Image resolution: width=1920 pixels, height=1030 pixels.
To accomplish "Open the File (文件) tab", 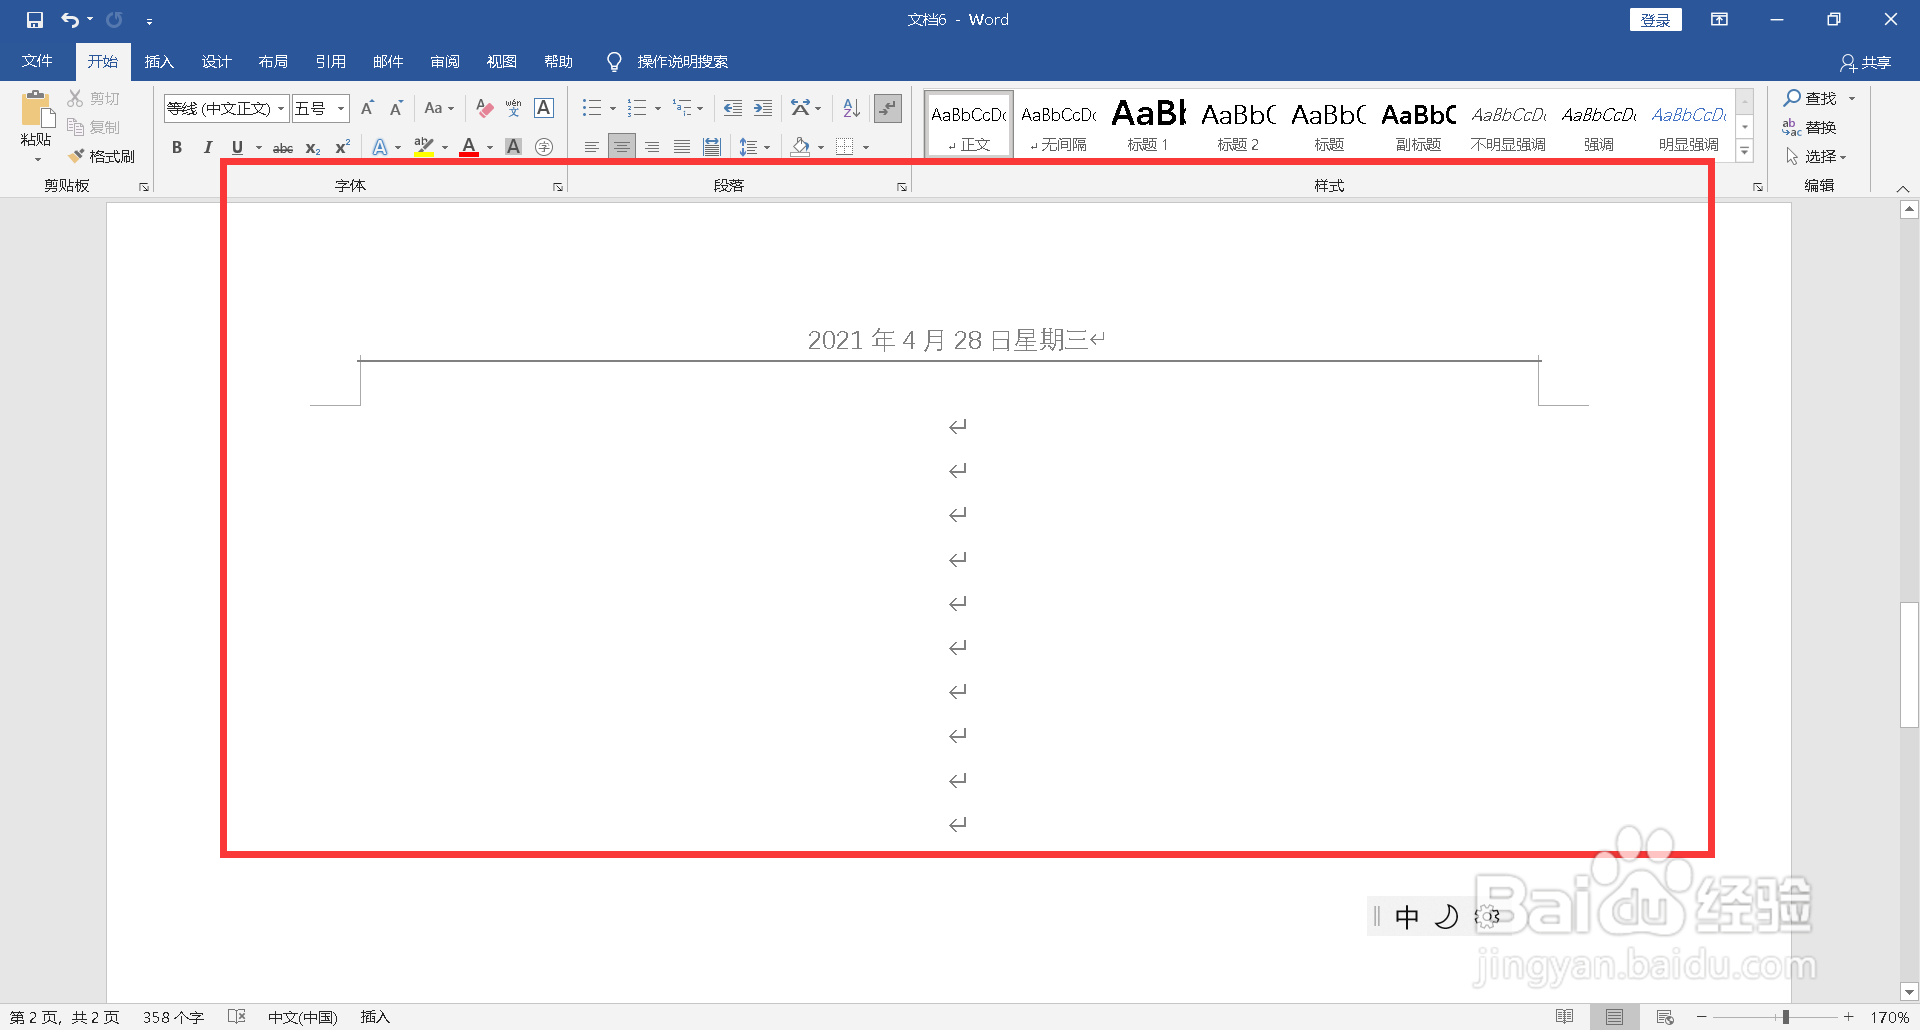I will click(x=37, y=61).
